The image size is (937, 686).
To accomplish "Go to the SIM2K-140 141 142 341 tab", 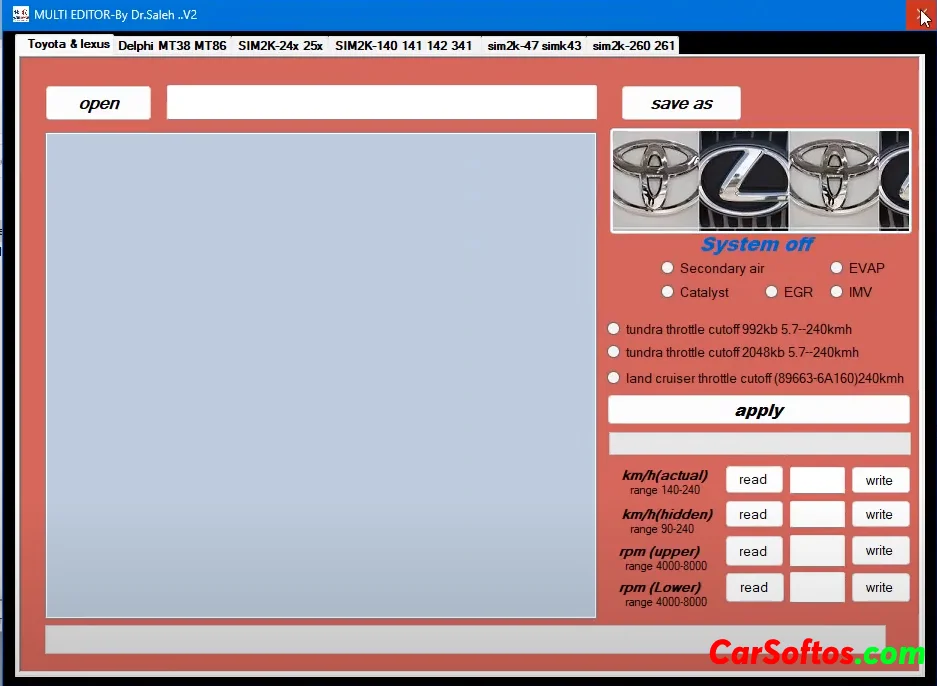I will [x=403, y=46].
